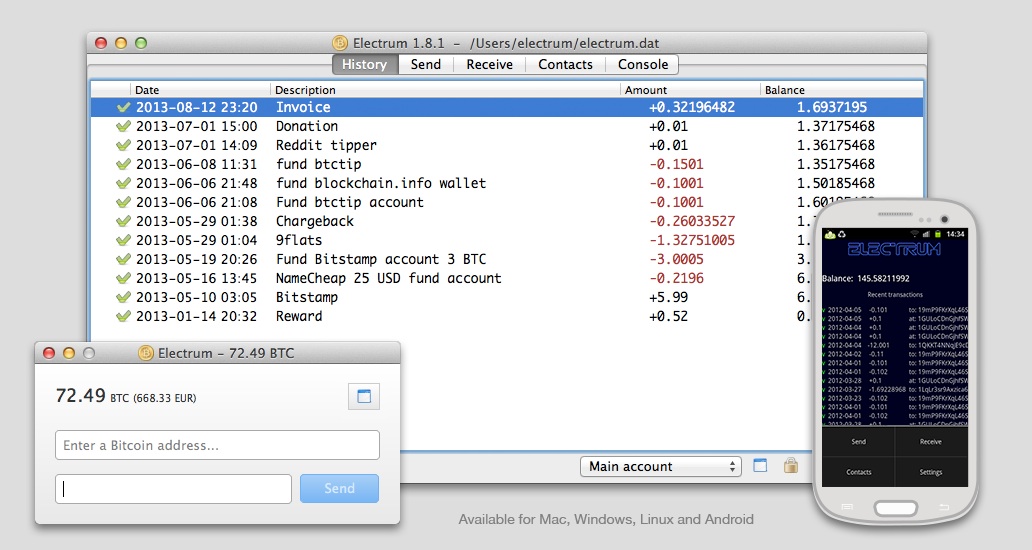Click the confirmed checkmark on 9flats row

click(x=123, y=241)
